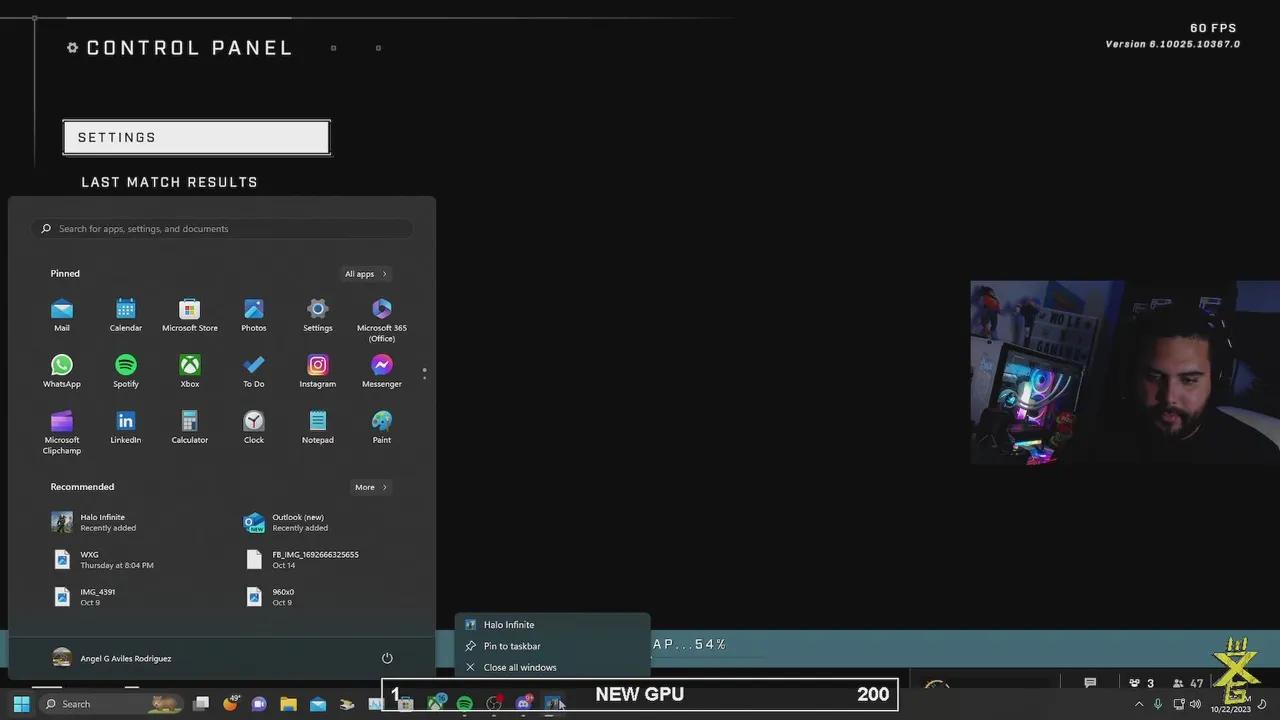Open Settings from the pinned apps
Screen dimensions: 1280x720
tap(318, 315)
